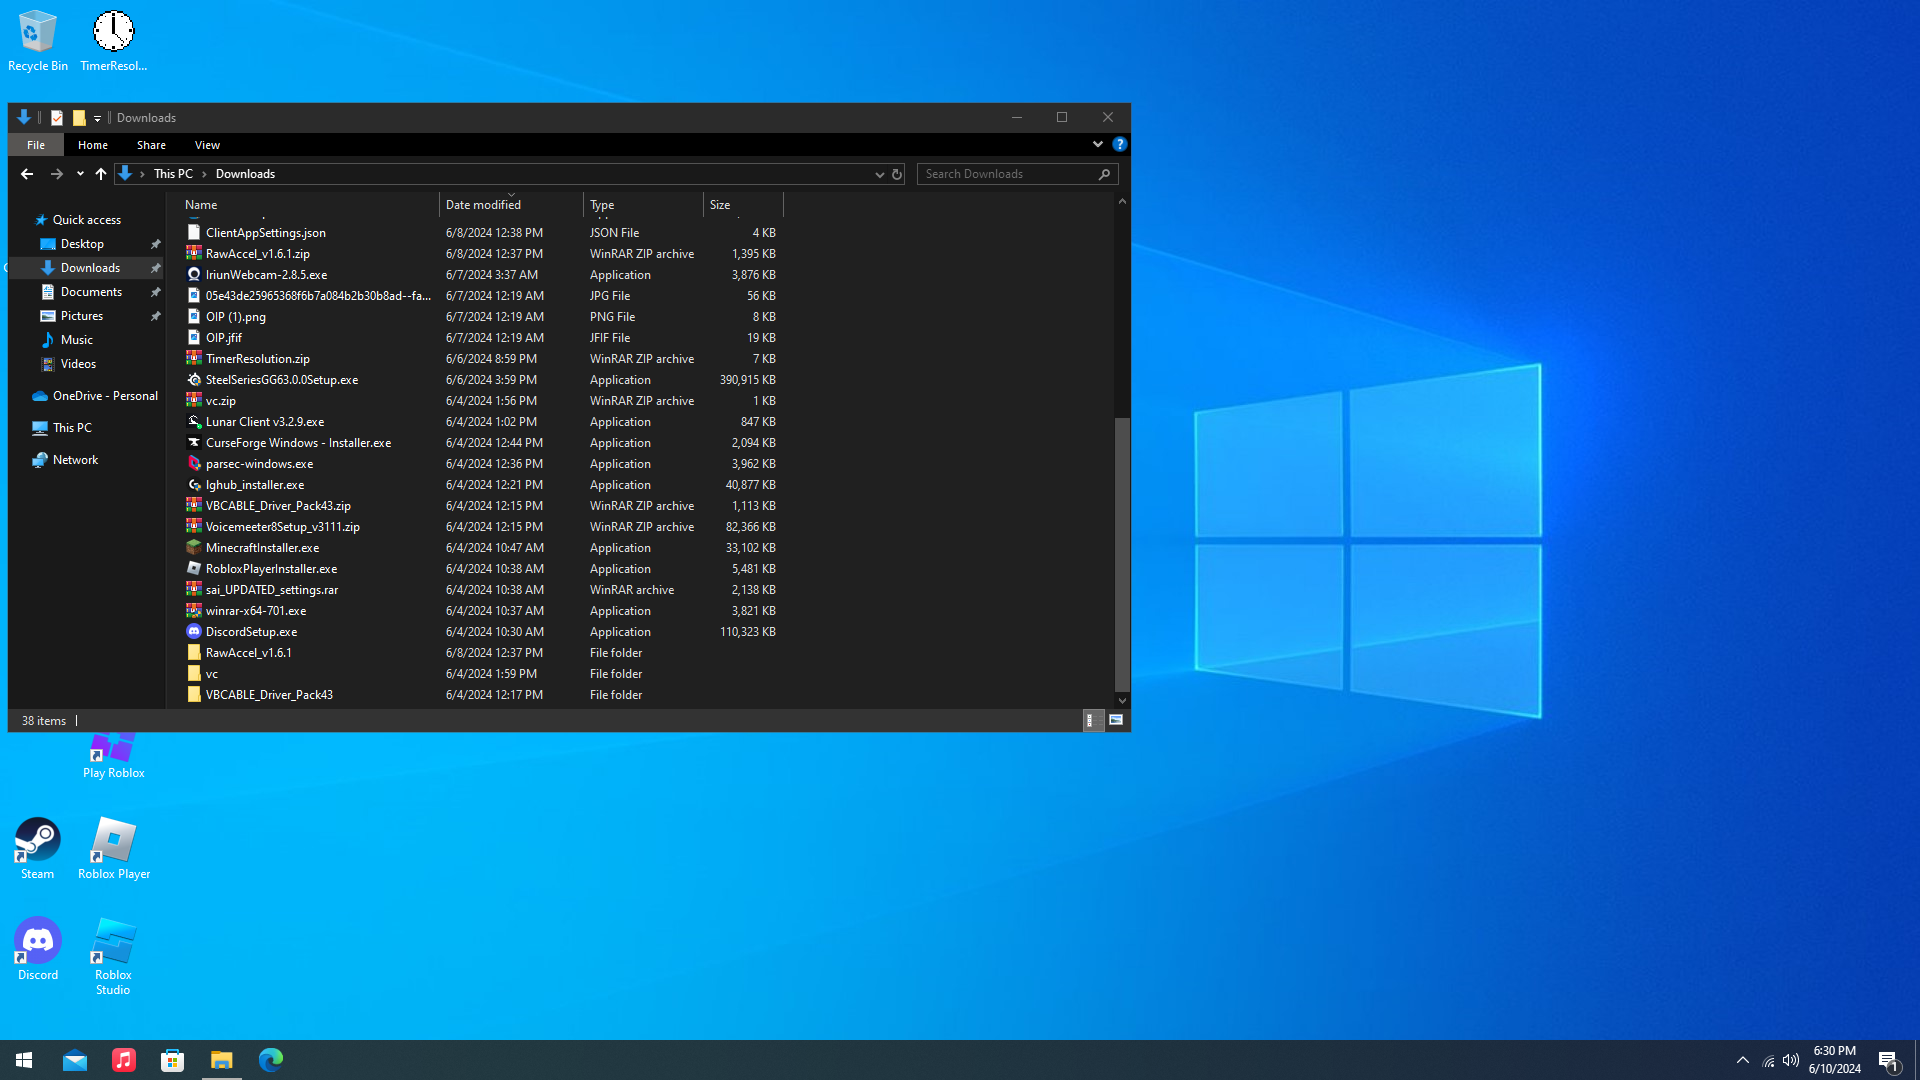Switch to details view layout

[x=1092, y=720]
